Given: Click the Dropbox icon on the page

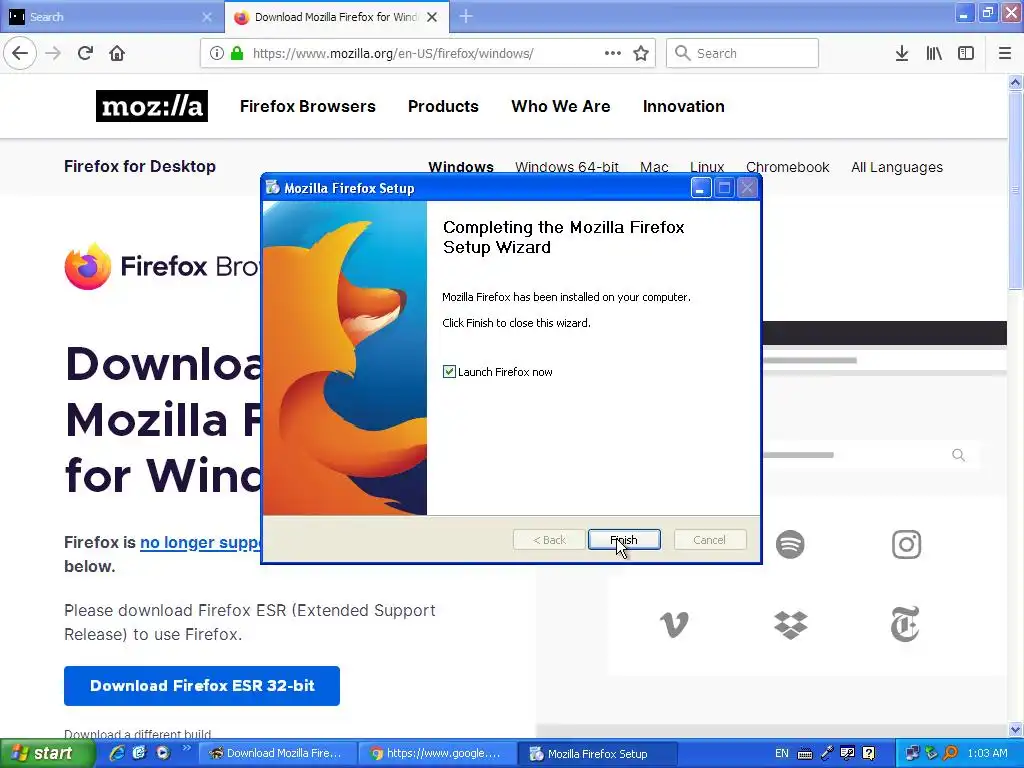Looking at the screenshot, I should tap(790, 625).
